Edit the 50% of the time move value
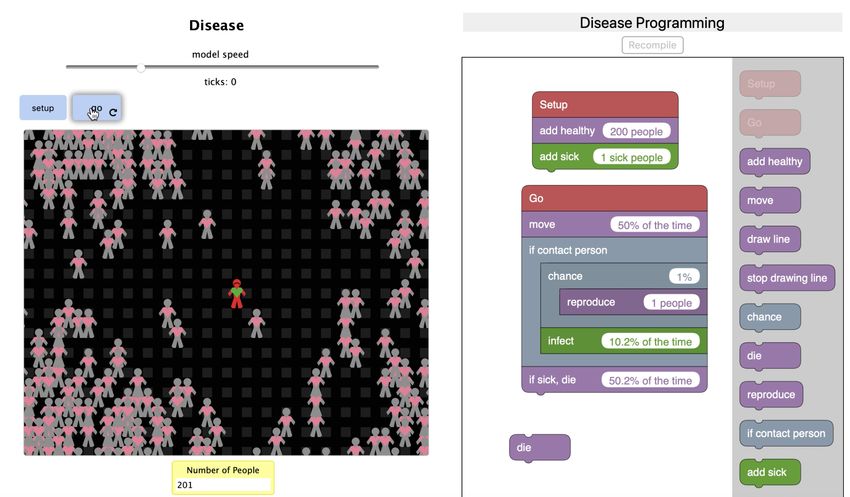 pos(655,225)
